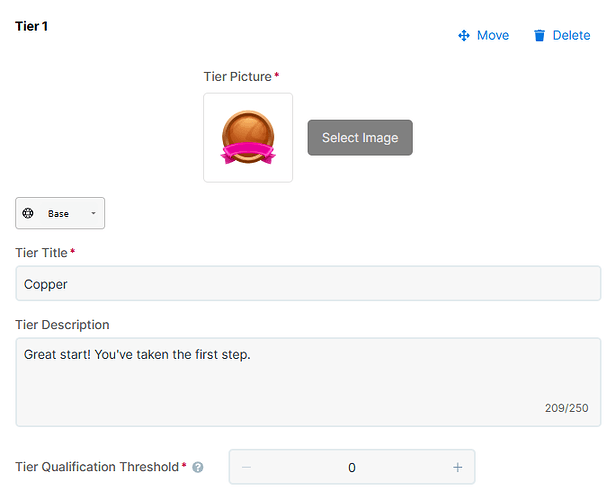Viewport: 616px width, 500px height.
Task: Open the Base language dropdown
Action: pyautogui.click(x=60, y=213)
